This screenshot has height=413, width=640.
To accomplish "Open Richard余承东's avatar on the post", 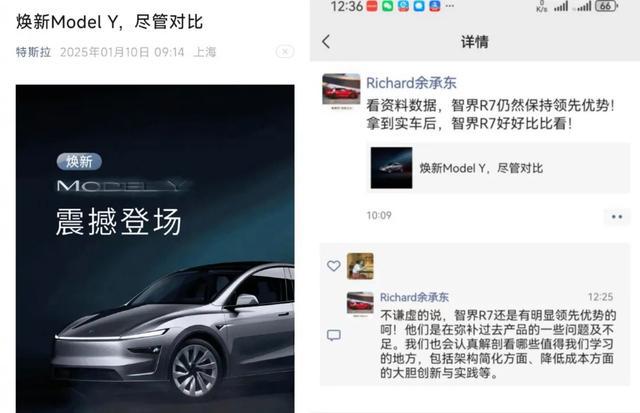I will click(341, 91).
